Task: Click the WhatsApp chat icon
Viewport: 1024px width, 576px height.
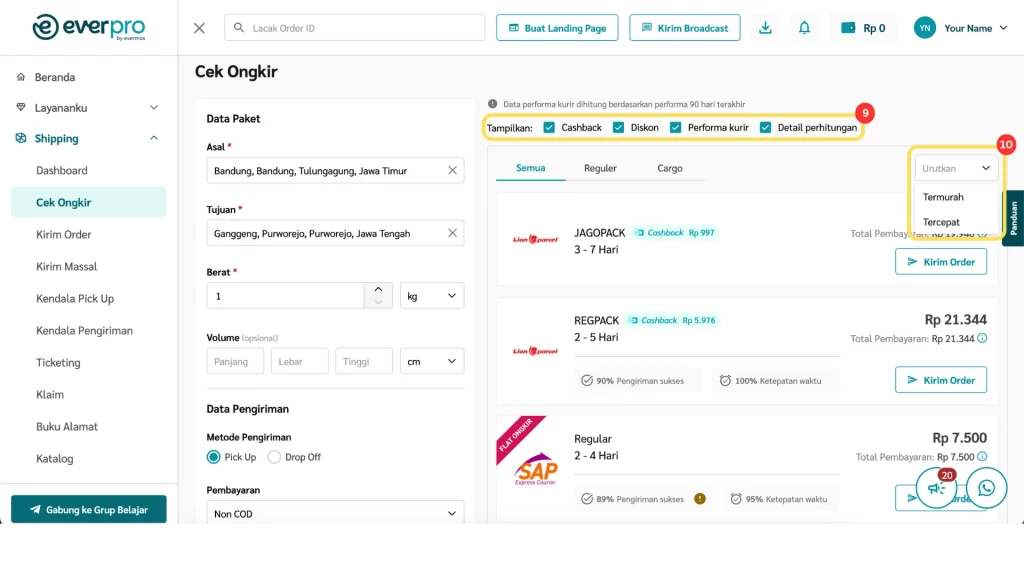Action: point(987,488)
